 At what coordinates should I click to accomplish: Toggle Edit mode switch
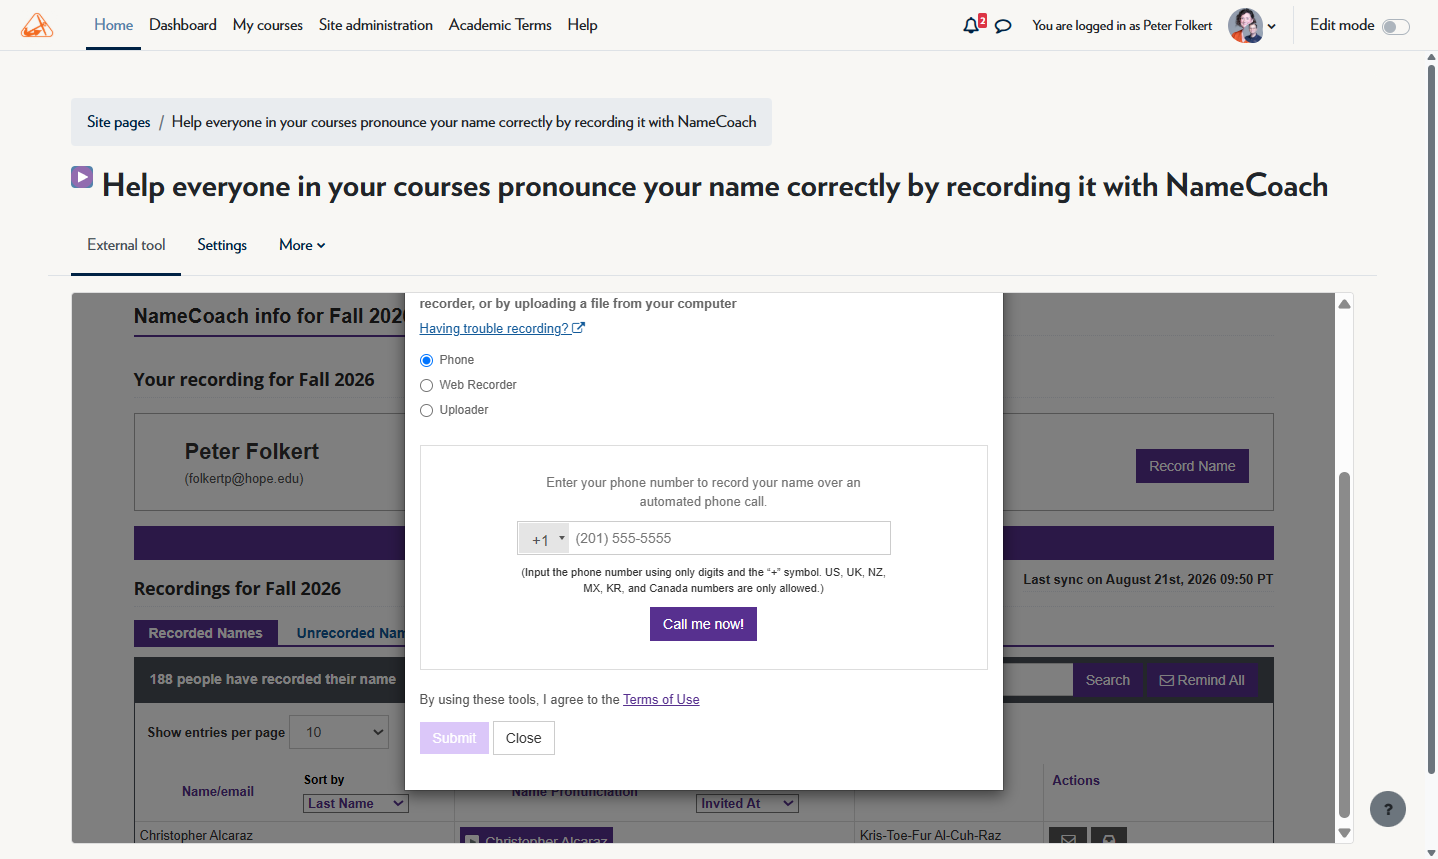coord(1395,27)
